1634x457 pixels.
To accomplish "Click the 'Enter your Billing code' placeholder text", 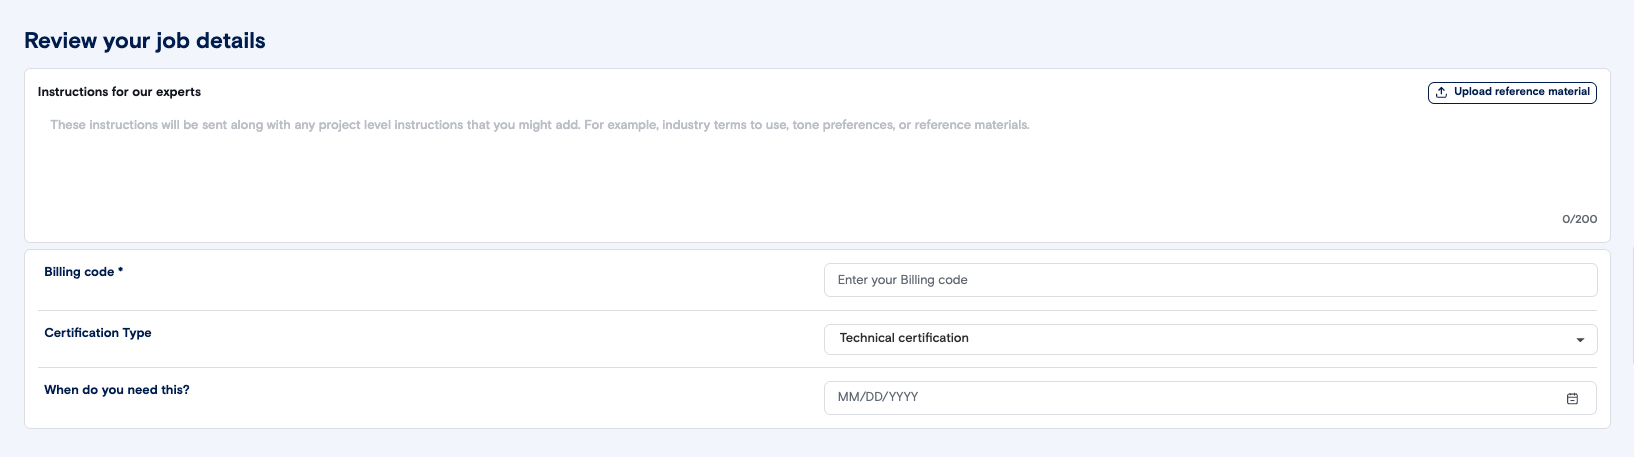I will tap(902, 280).
